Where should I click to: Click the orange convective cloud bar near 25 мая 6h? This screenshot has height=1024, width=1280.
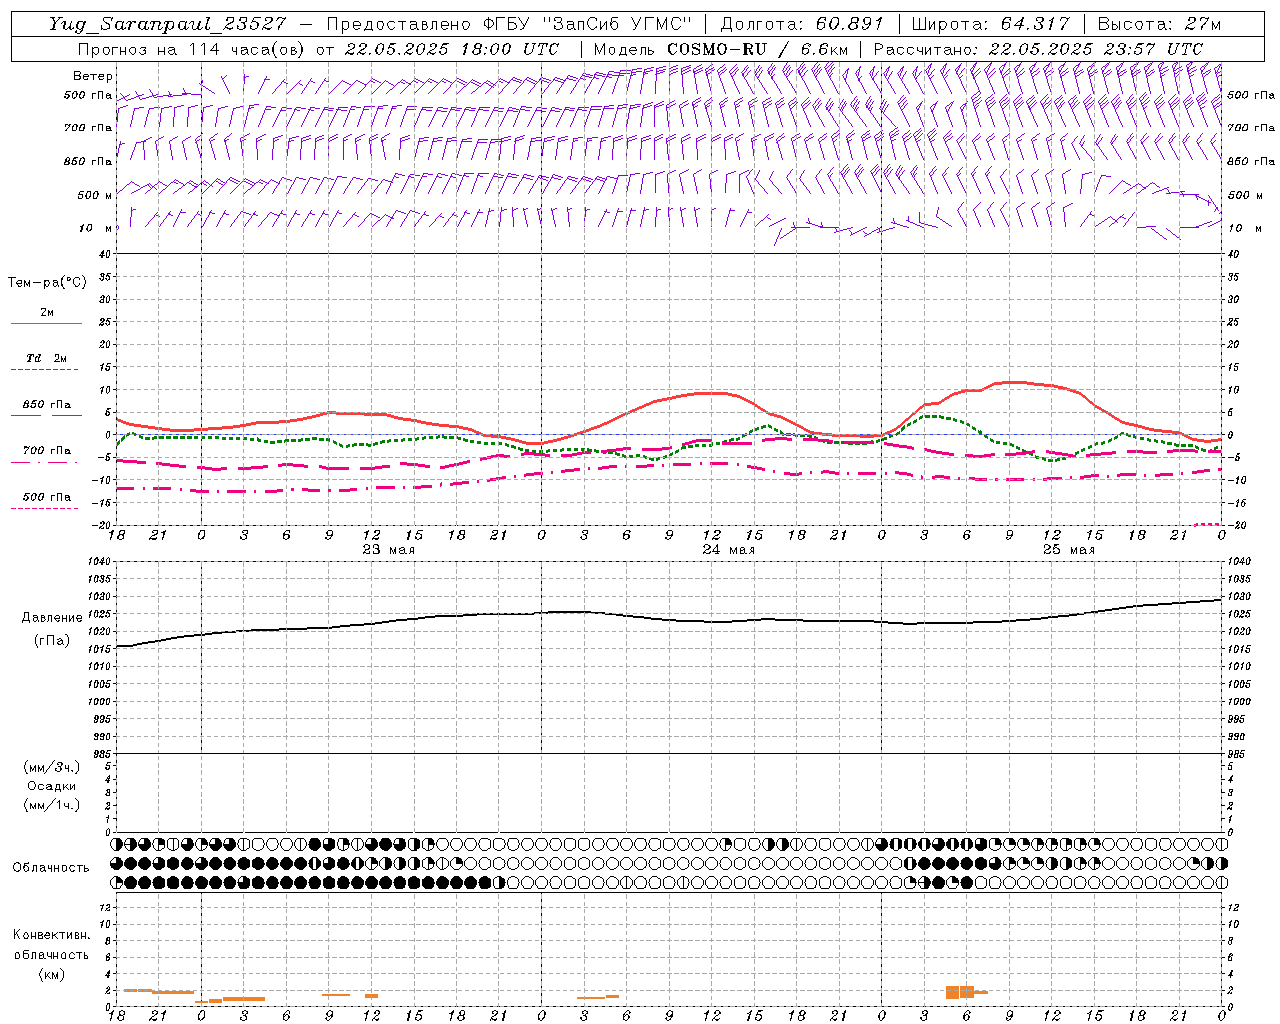[960, 992]
